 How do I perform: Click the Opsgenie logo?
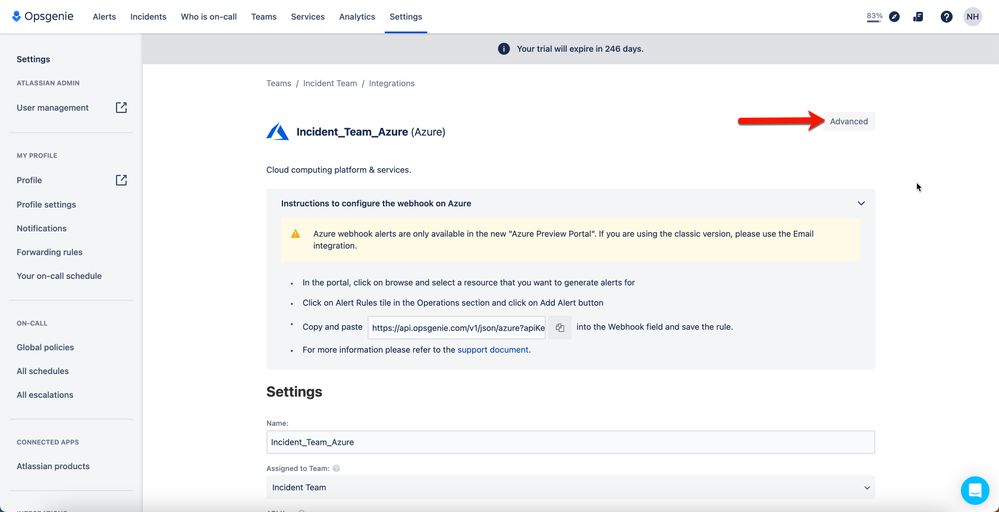click(x=43, y=17)
